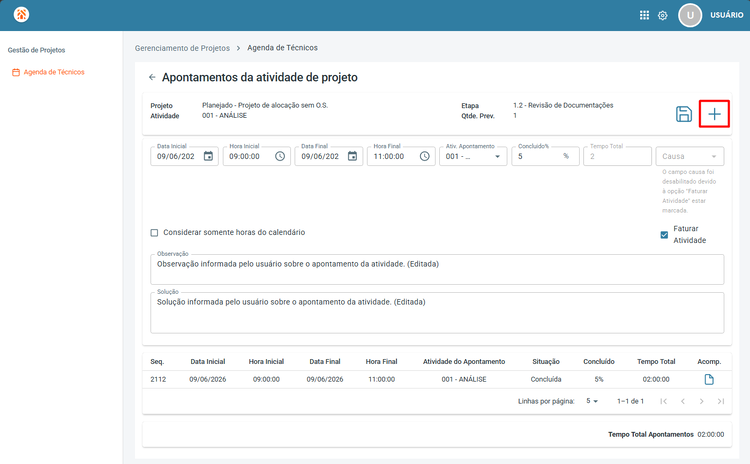Click the orange home logo icon

(x=21, y=14)
